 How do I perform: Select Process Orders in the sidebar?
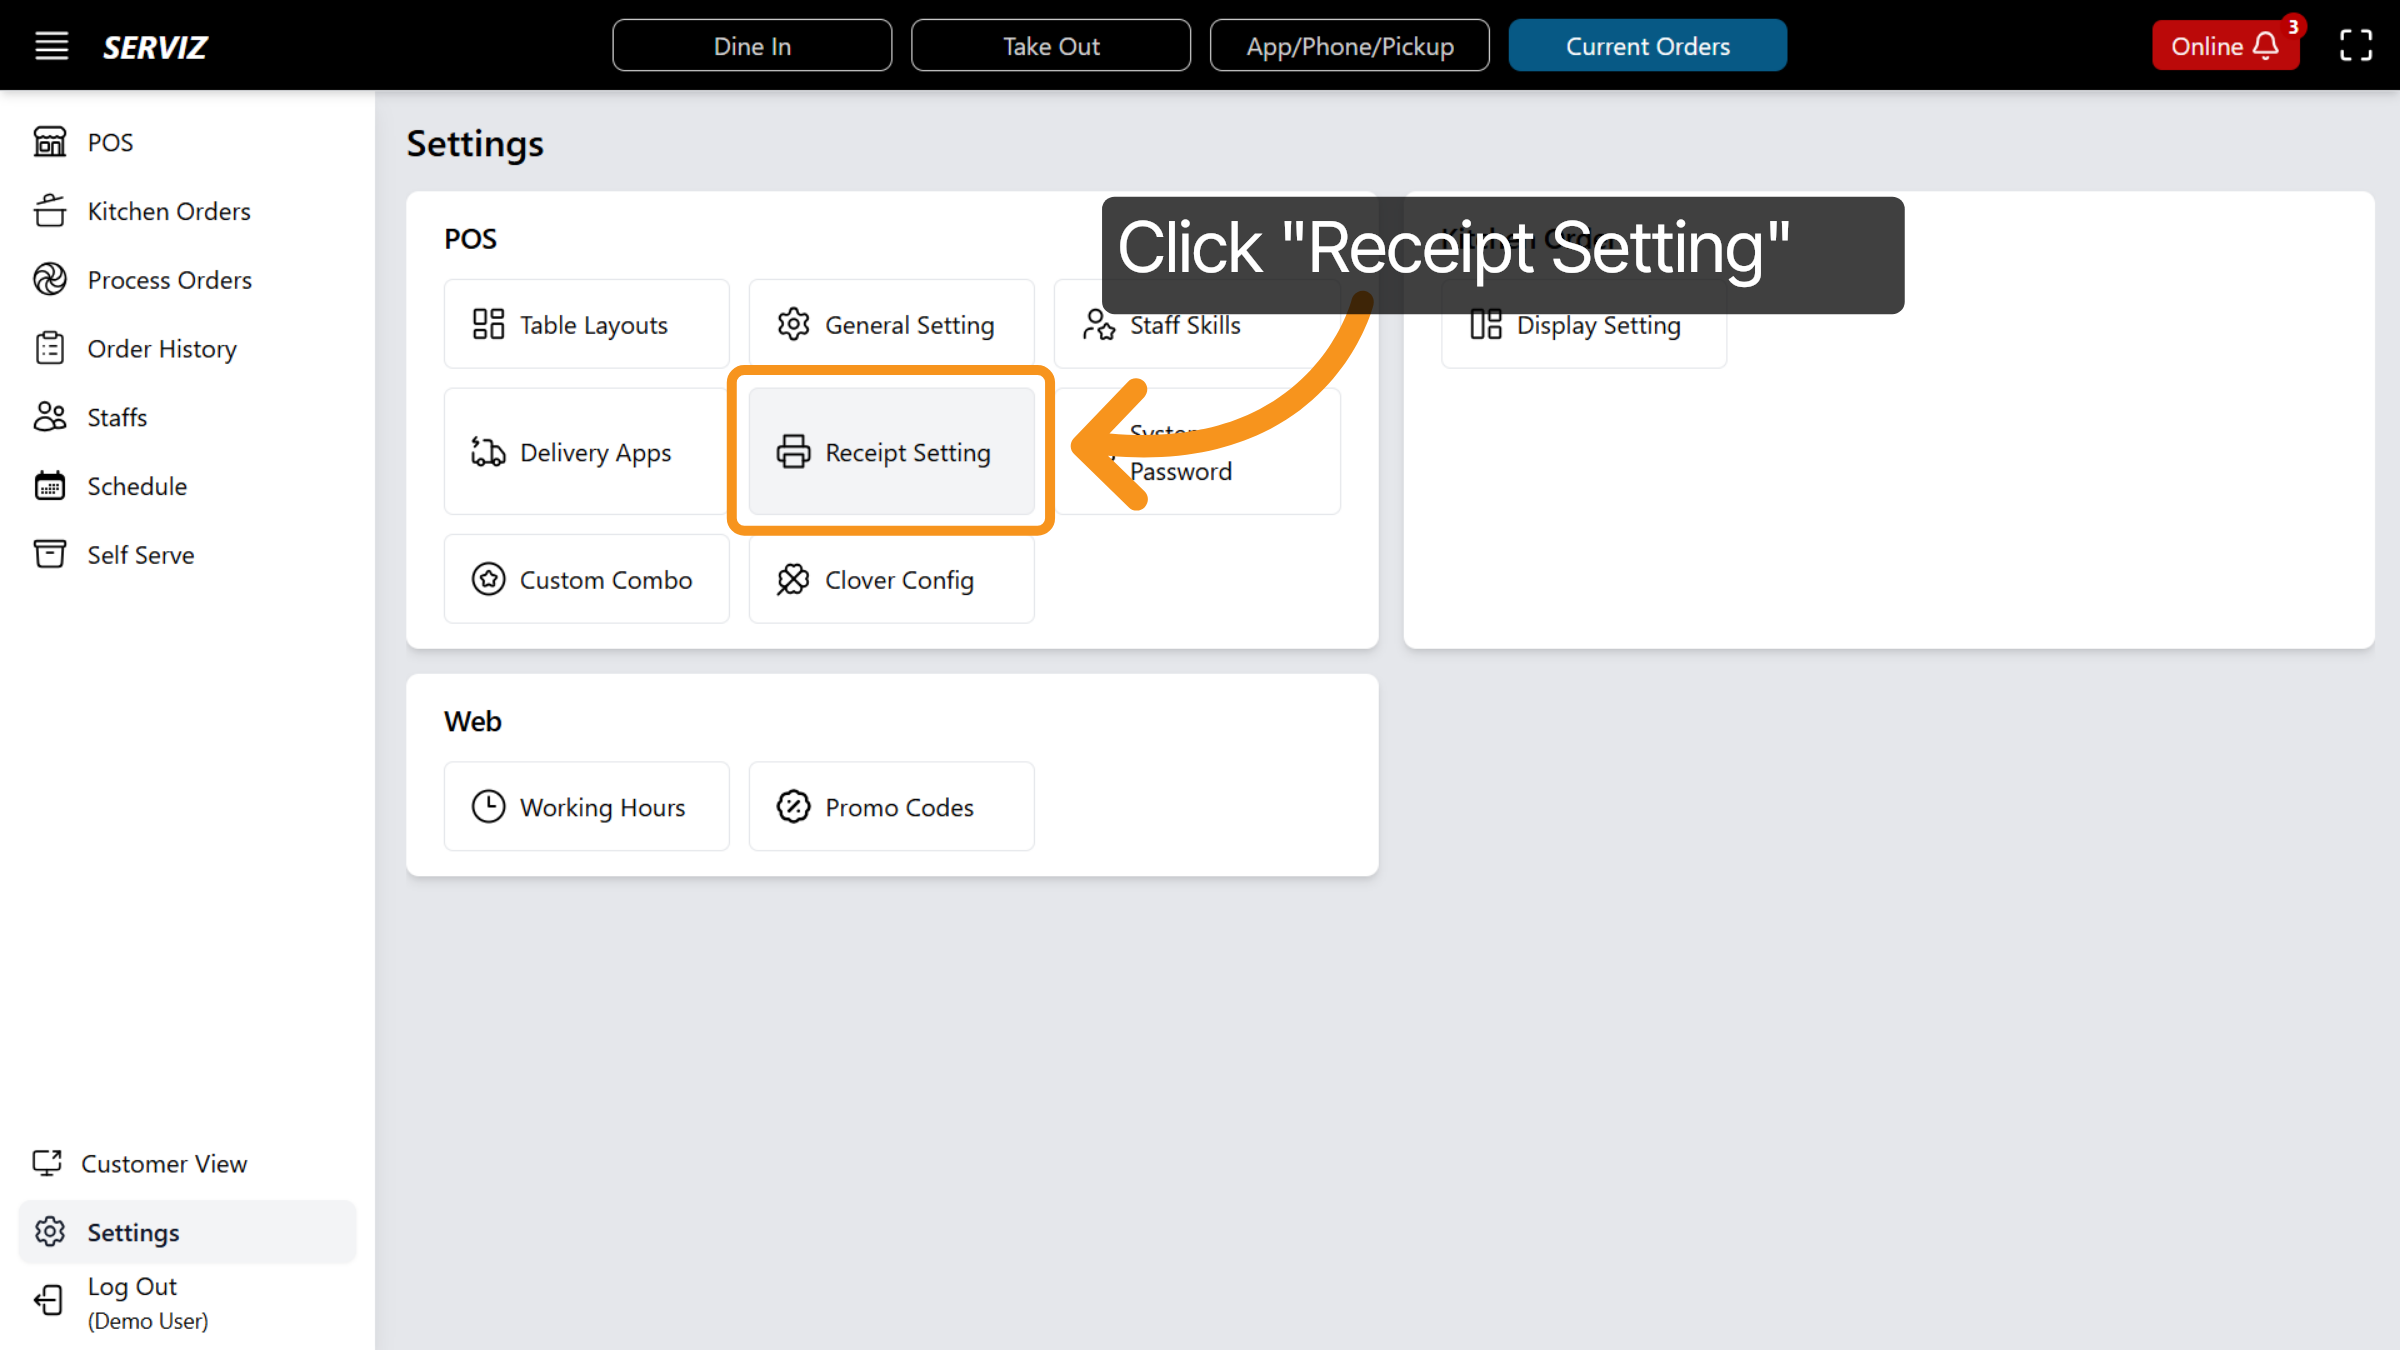pyautogui.click(x=169, y=279)
